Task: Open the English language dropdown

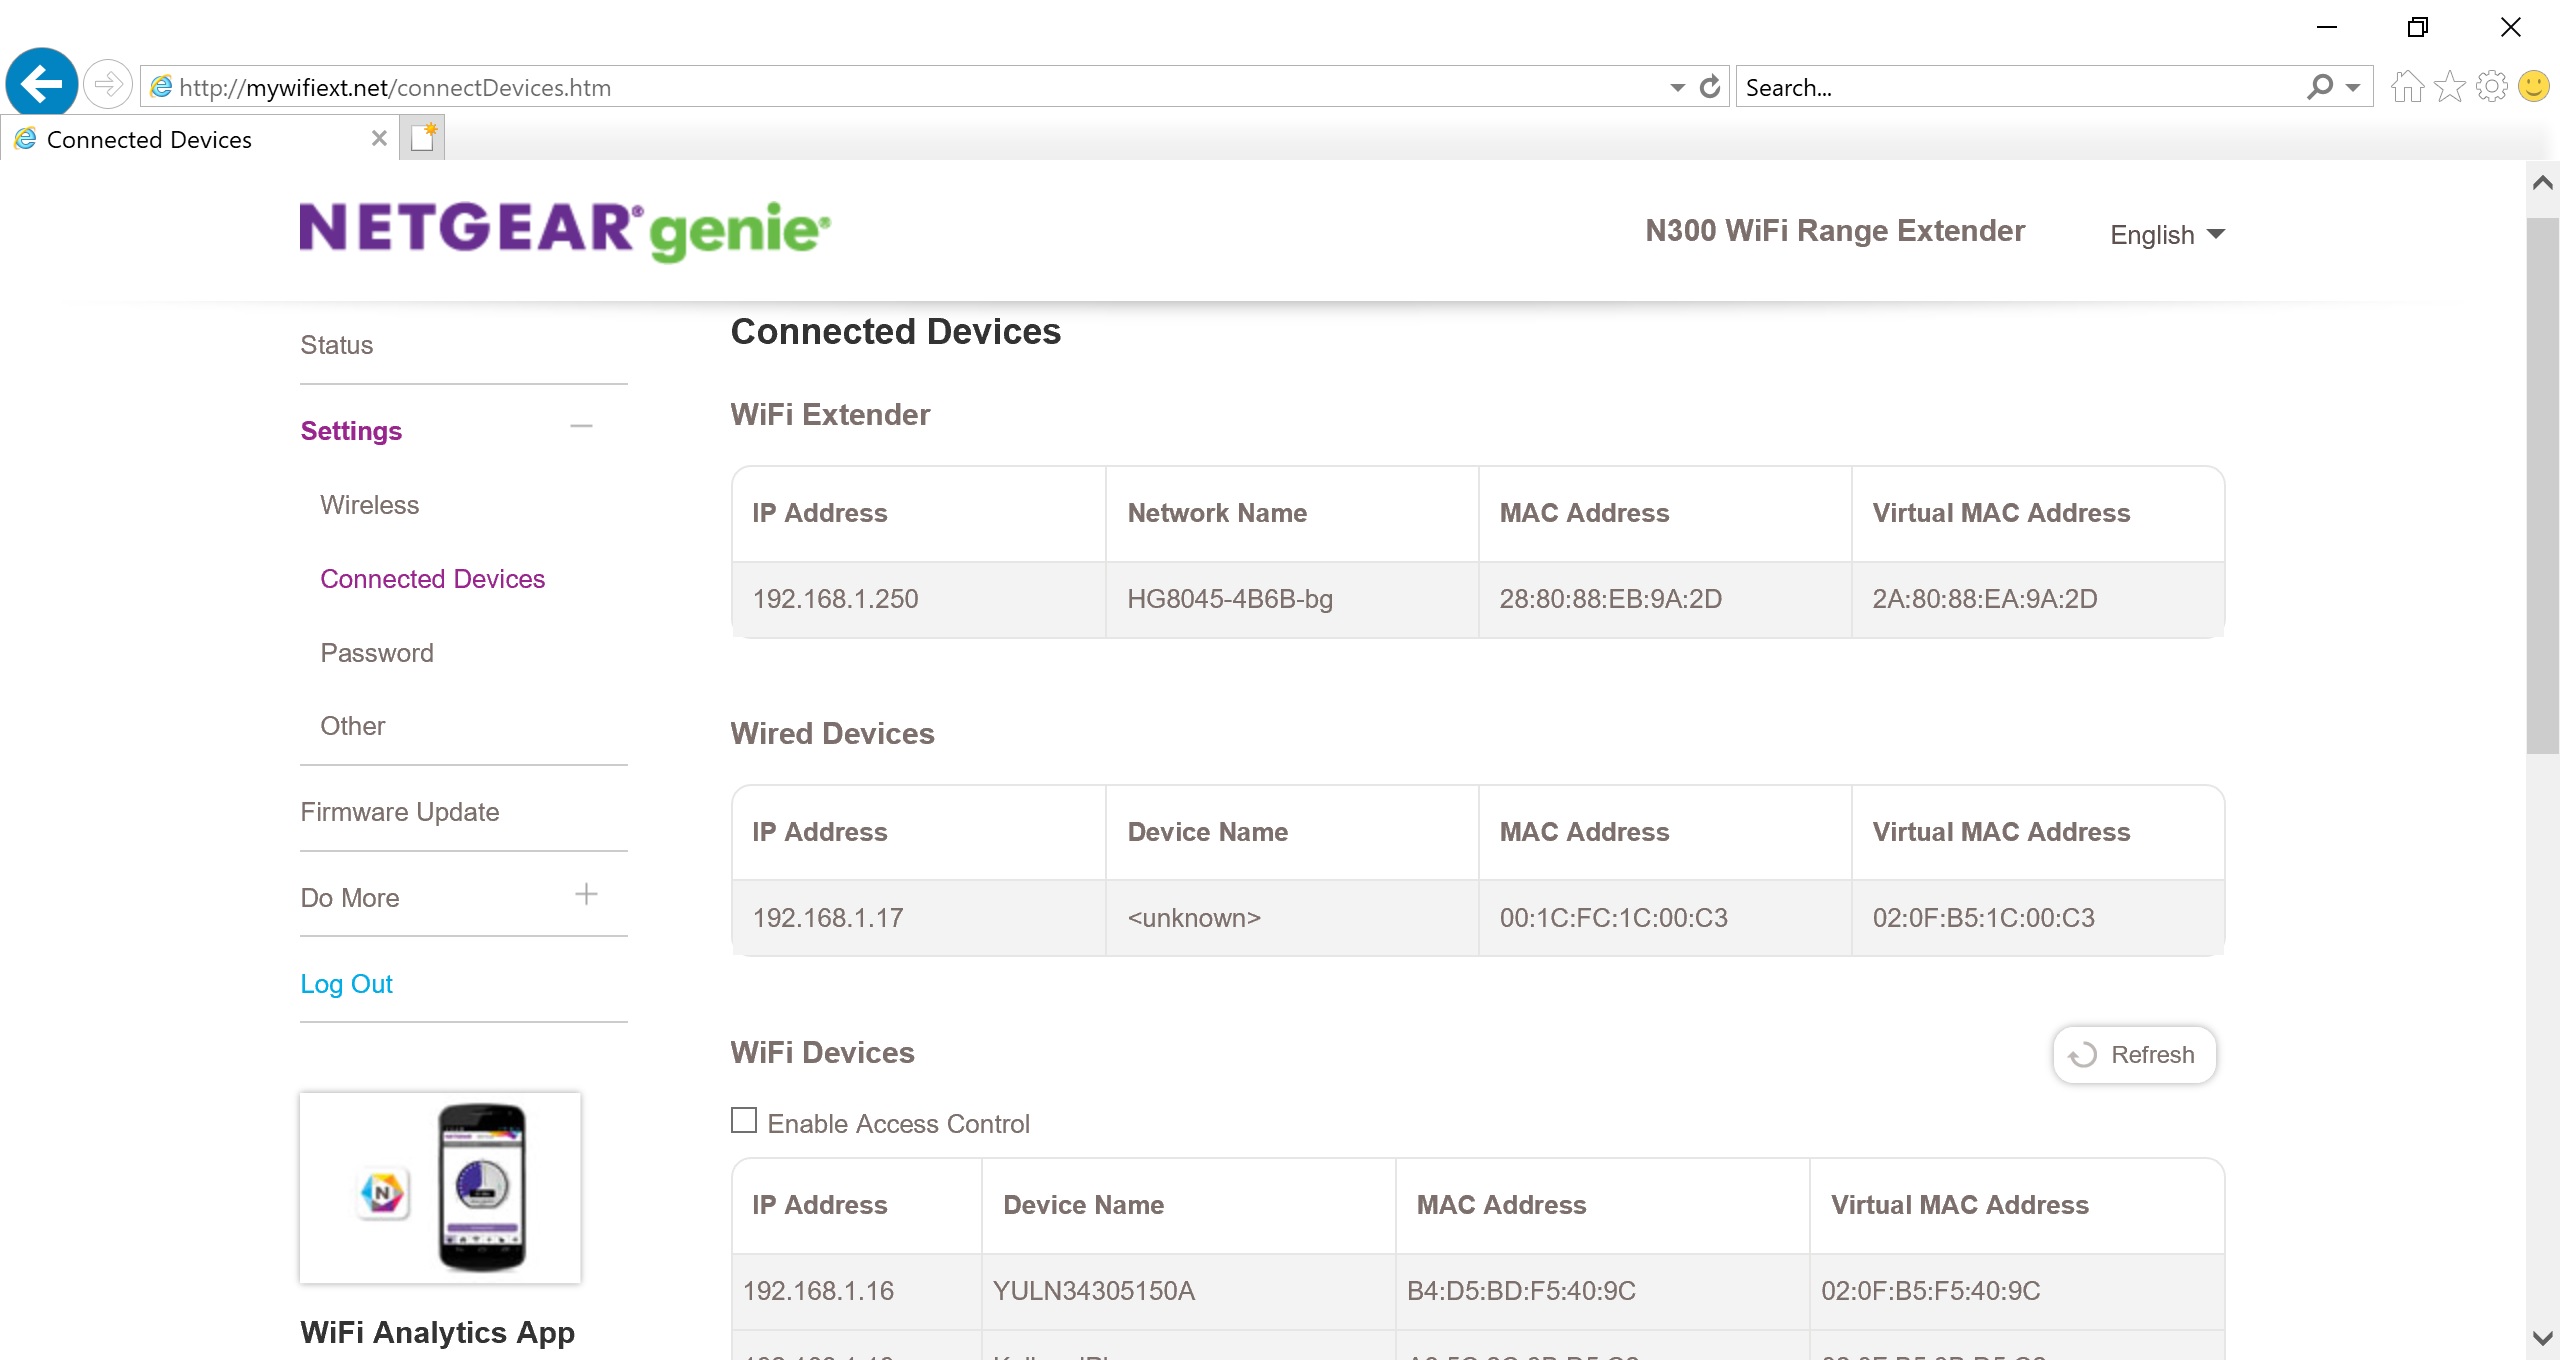Action: (x=2167, y=235)
